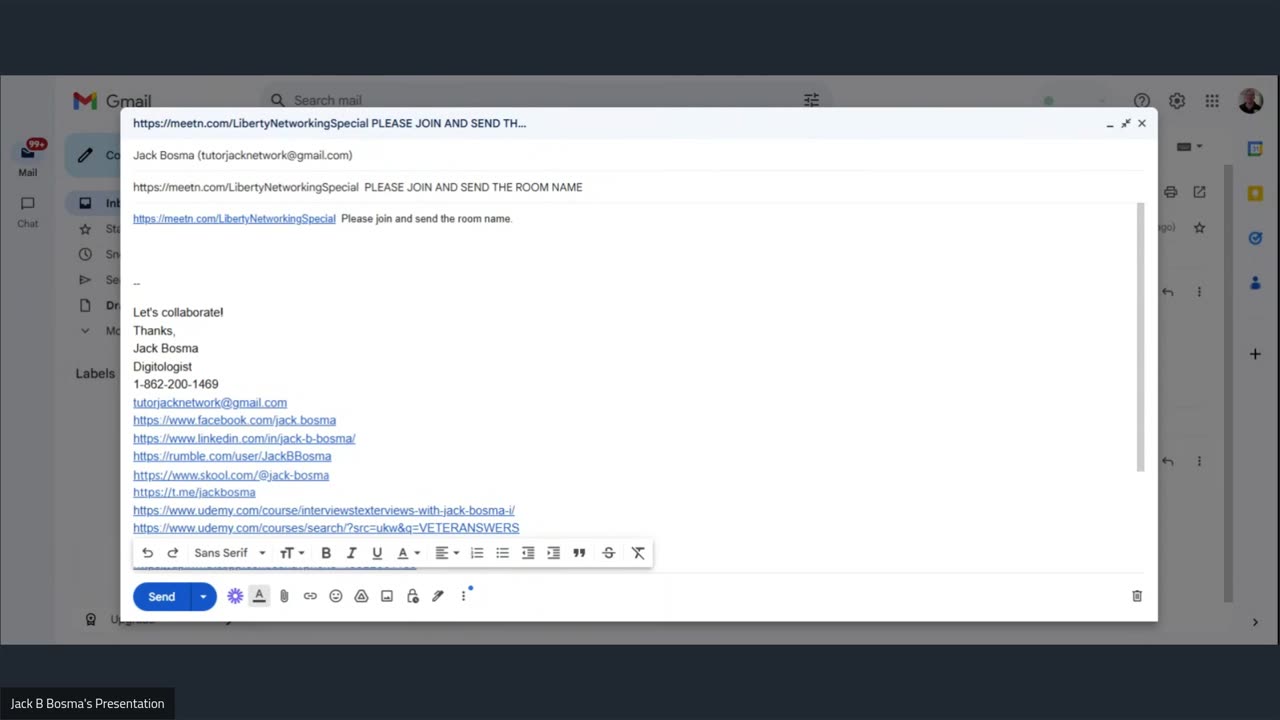1280x720 pixels.
Task: Open more compose options menu
Action: pos(463,596)
